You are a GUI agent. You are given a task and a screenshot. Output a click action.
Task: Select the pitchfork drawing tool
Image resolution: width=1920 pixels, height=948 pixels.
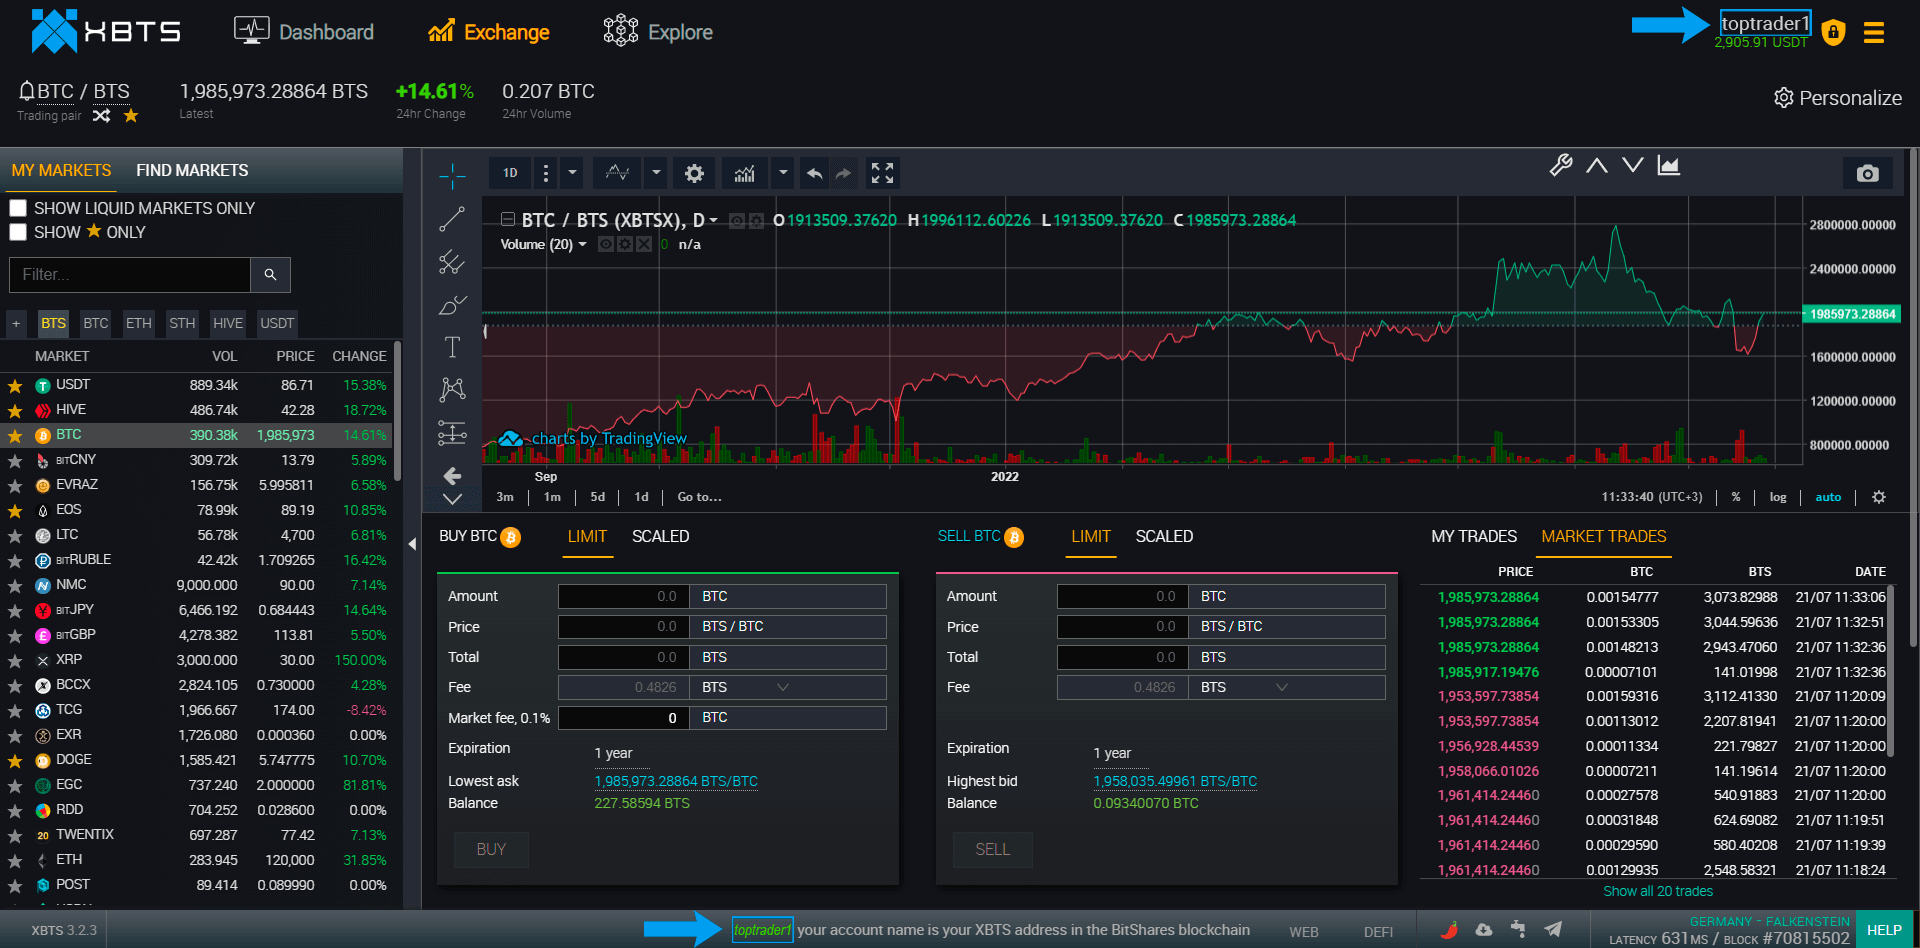(452, 262)
